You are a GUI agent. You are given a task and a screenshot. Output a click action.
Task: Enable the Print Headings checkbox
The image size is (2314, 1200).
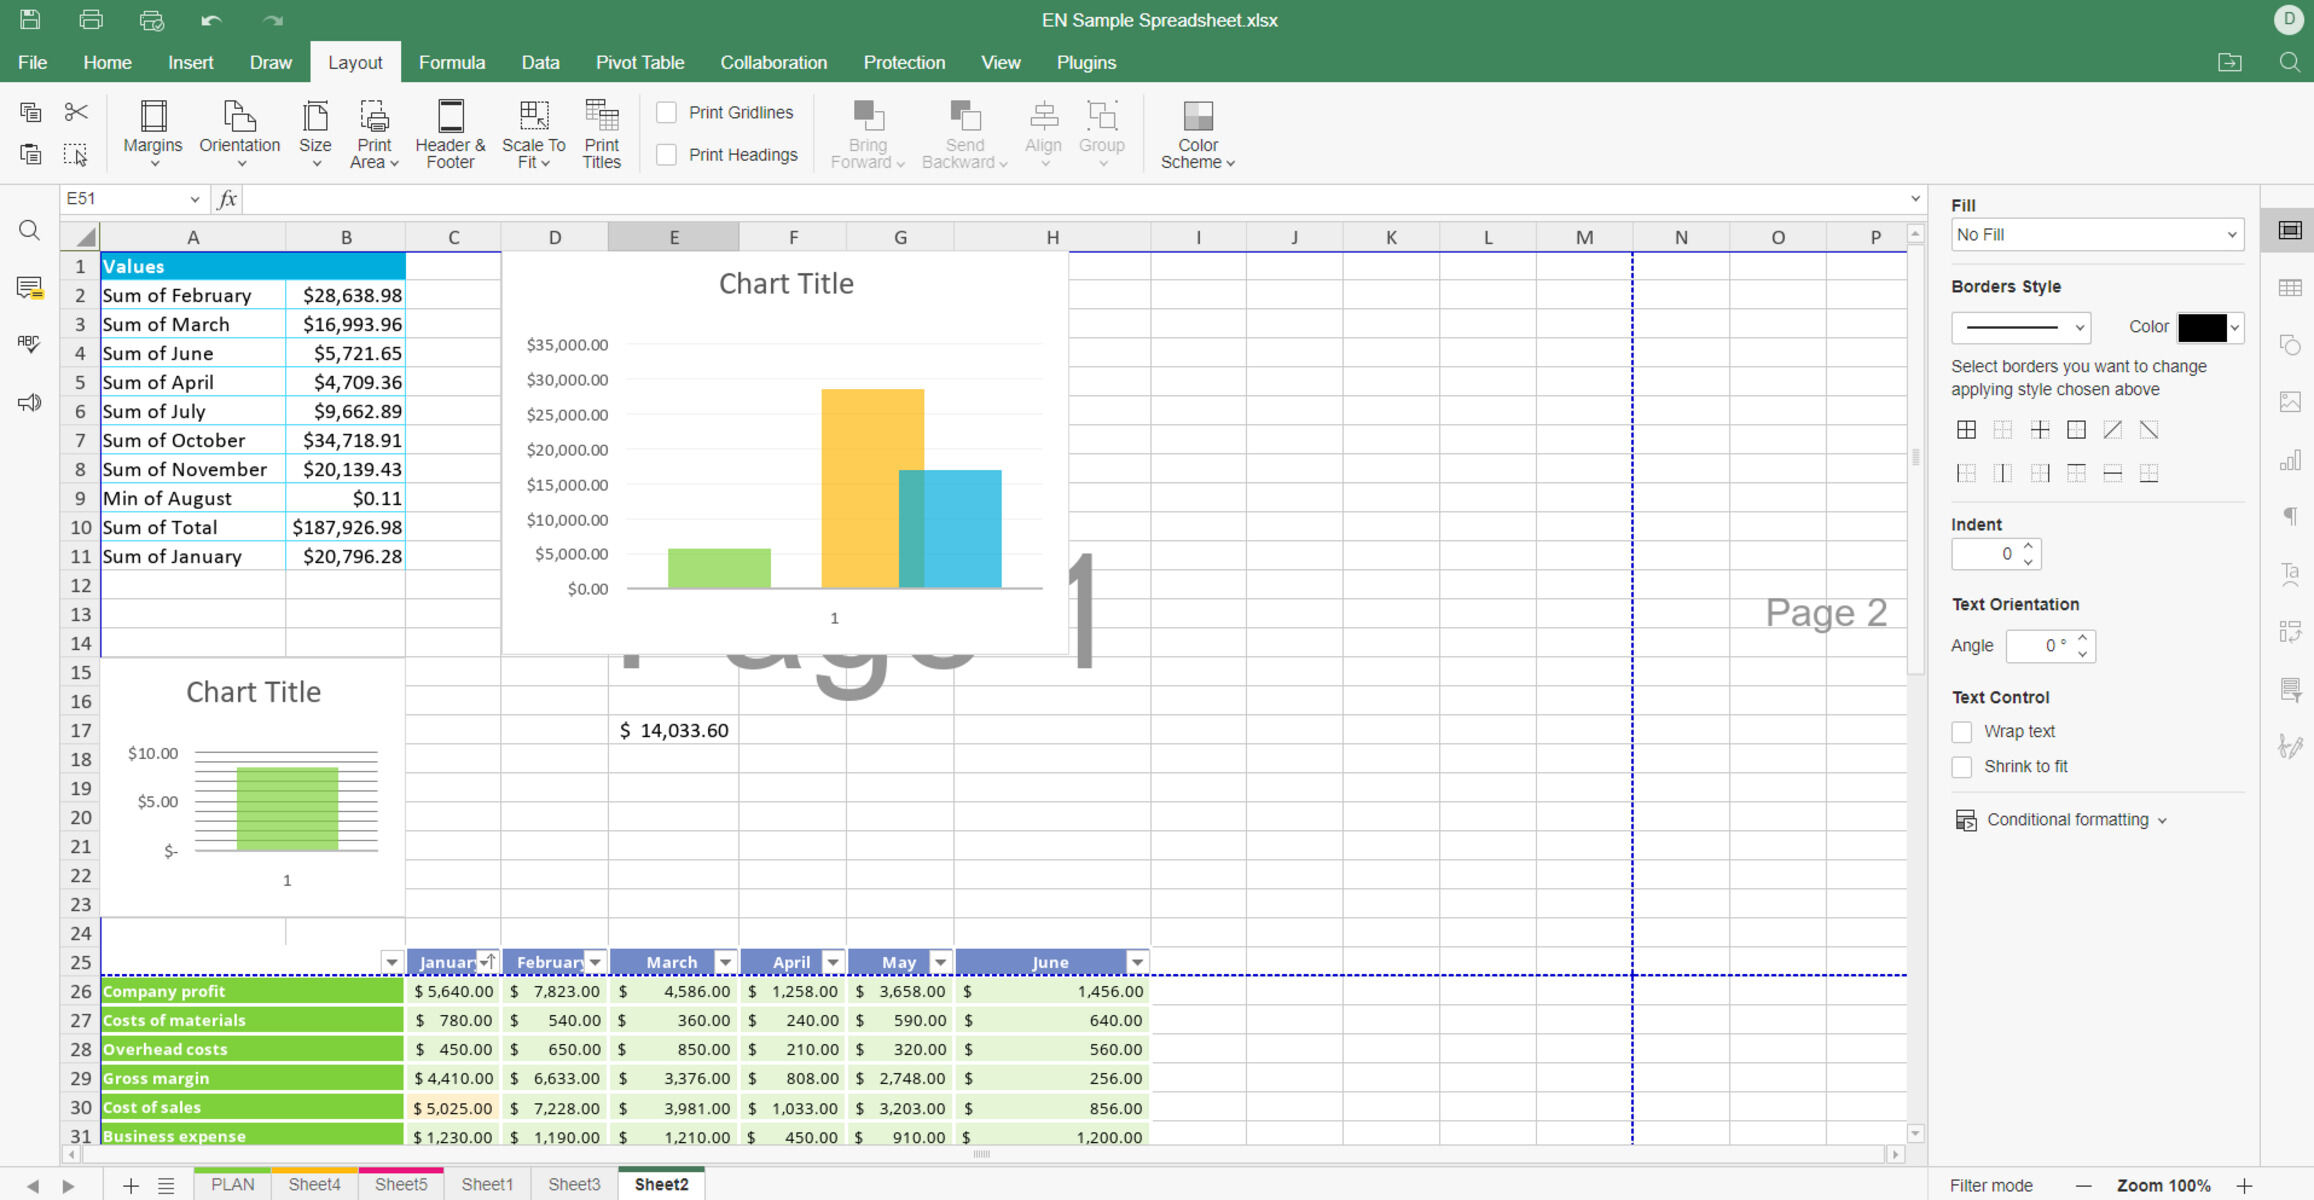[667, 153]
